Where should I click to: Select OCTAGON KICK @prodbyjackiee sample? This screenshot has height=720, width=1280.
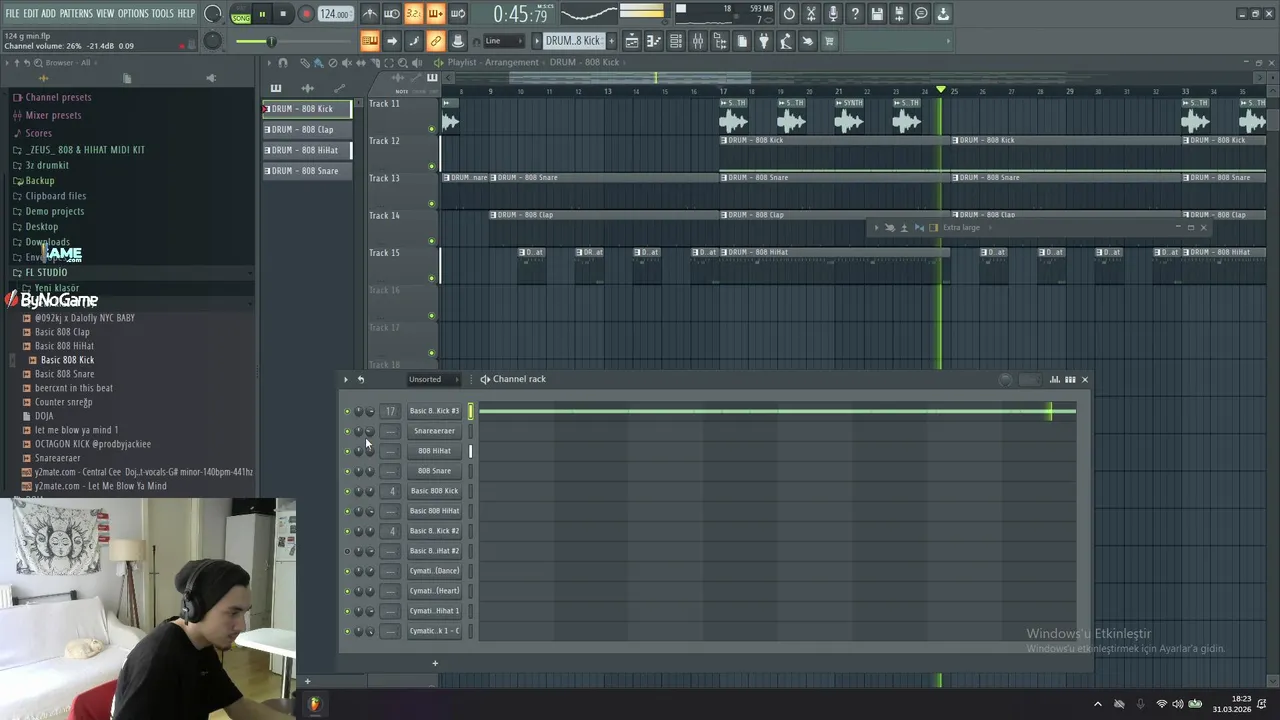click(93, 444)
